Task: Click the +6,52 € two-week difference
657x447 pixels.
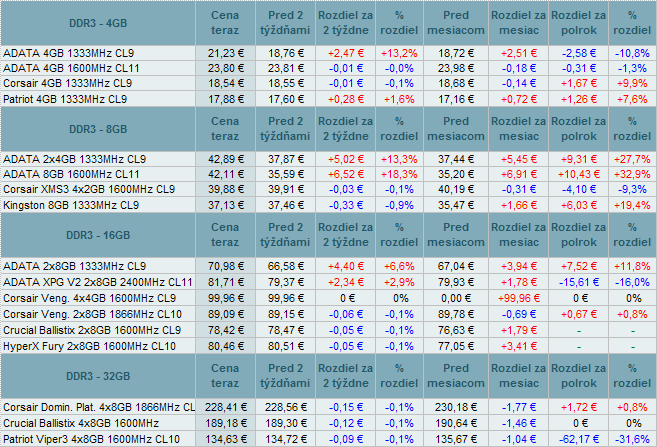Action: (346, 174)
